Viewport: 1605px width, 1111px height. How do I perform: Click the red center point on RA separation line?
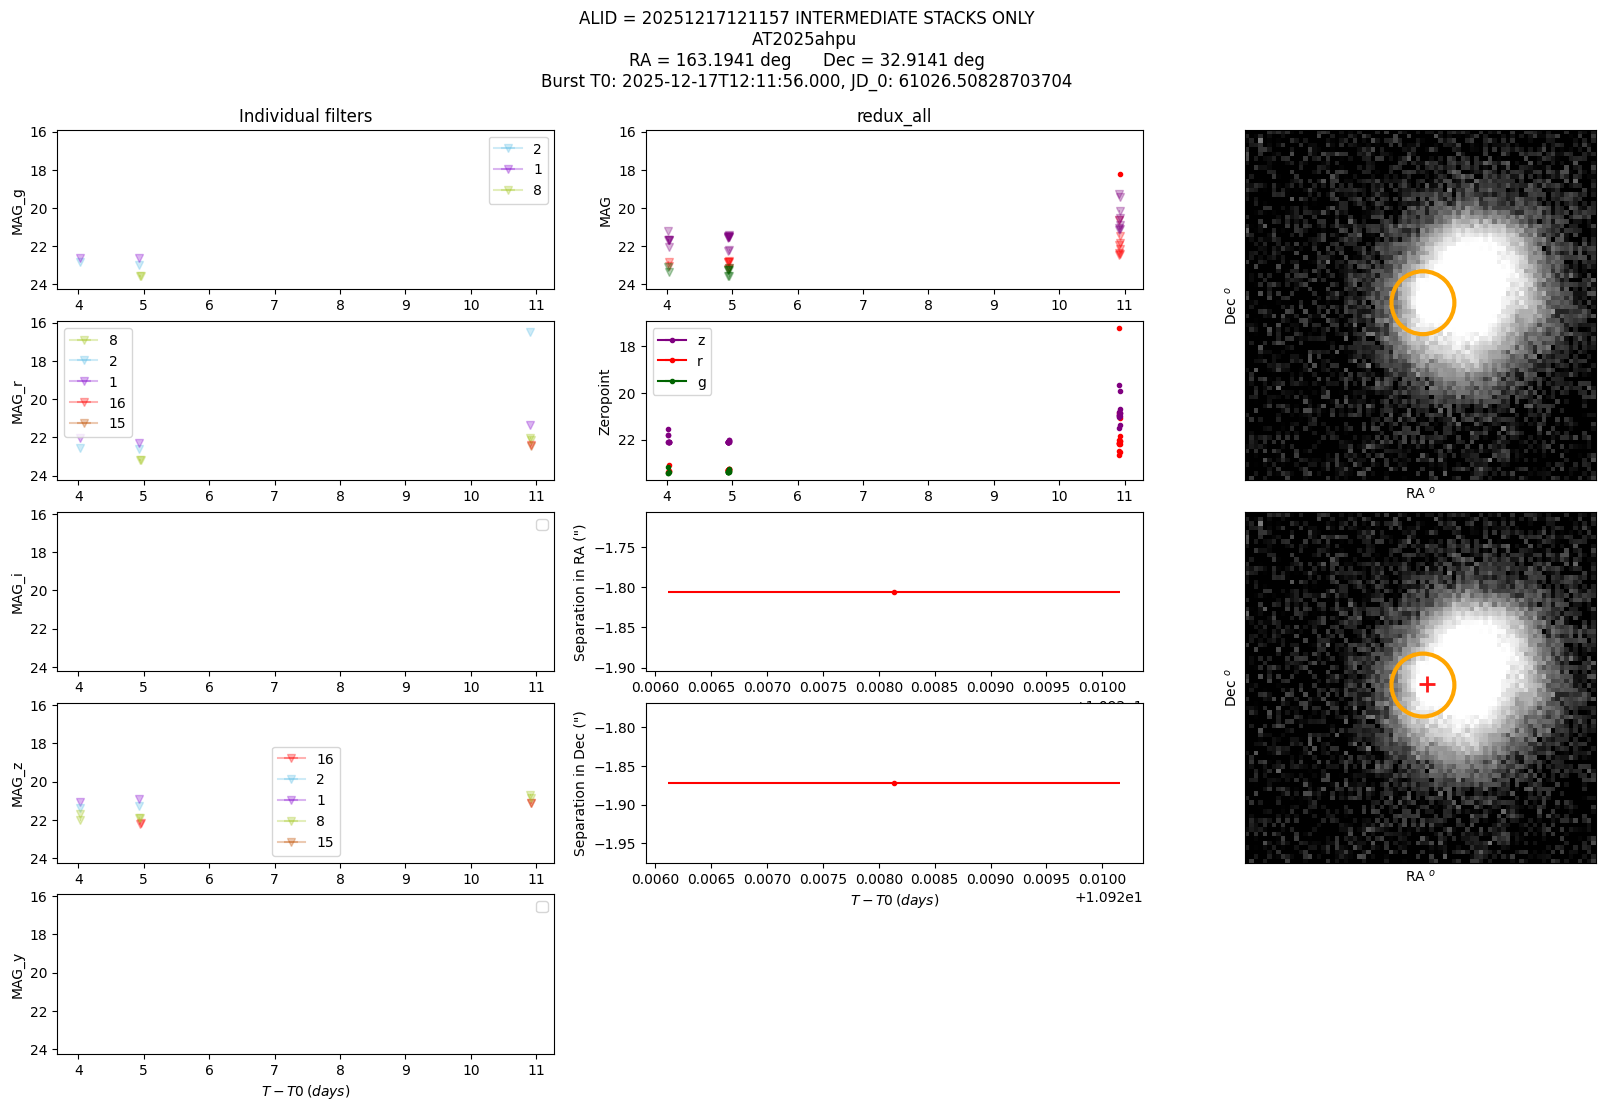click(894, 592)
